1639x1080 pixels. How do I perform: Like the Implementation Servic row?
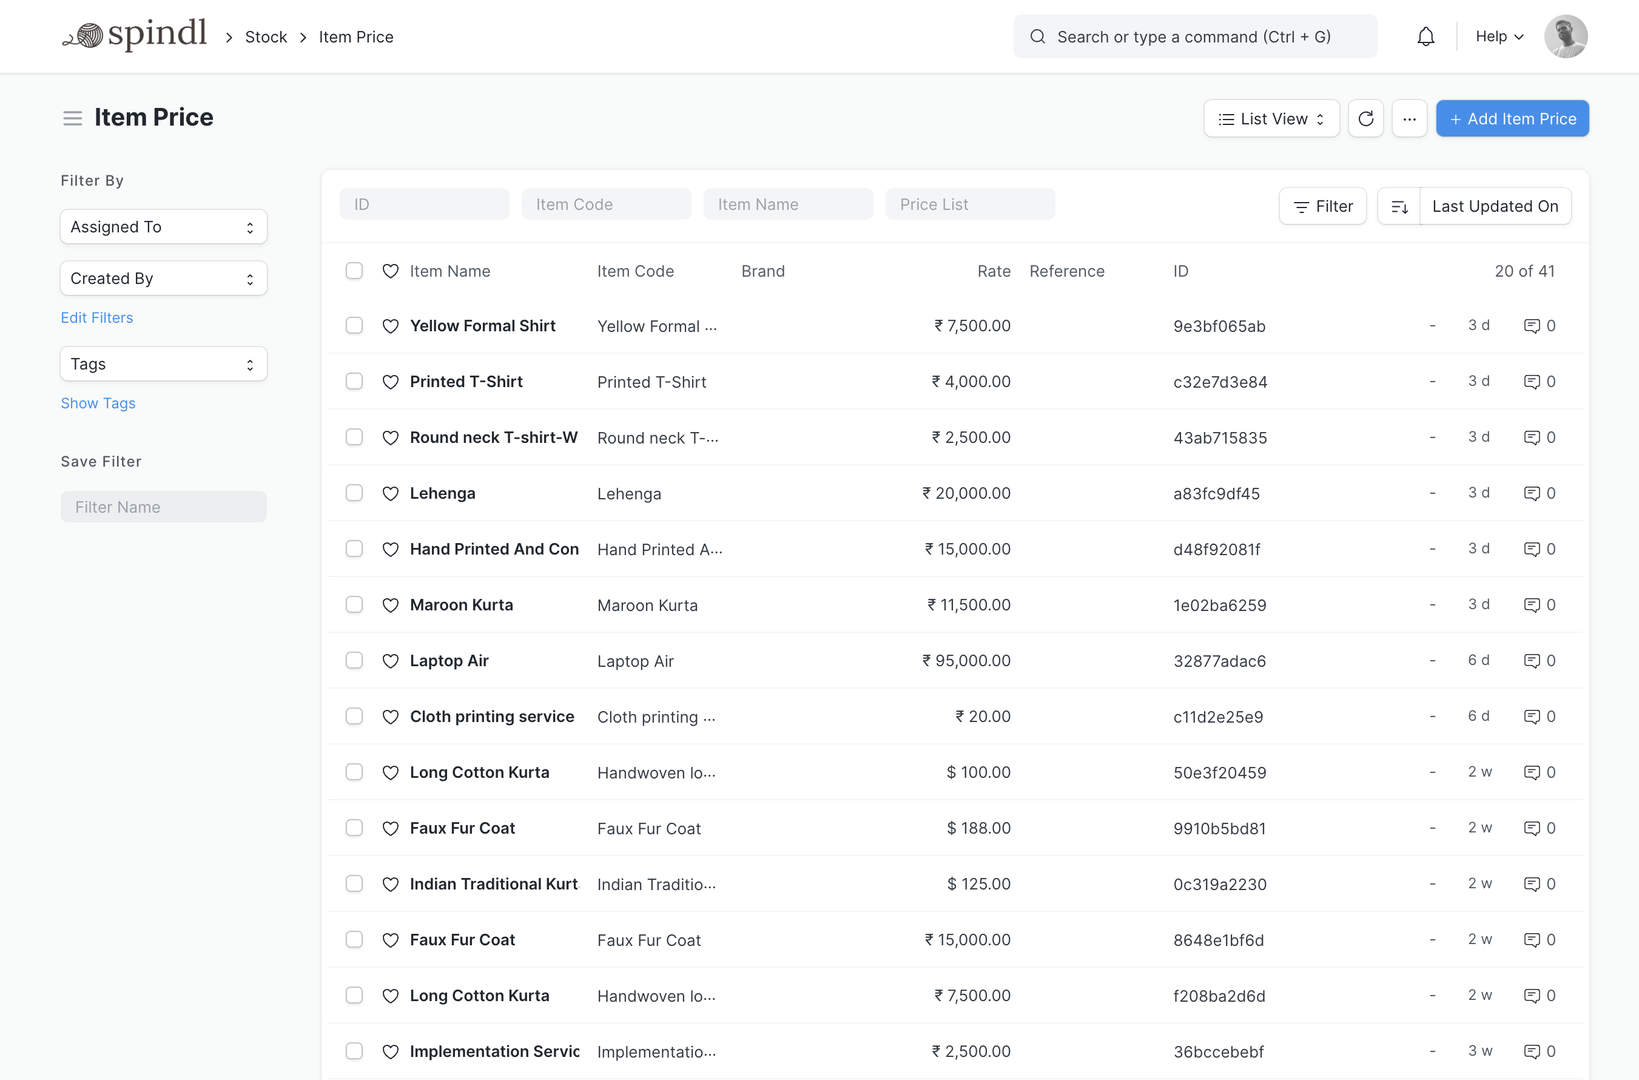(391, 1052)
